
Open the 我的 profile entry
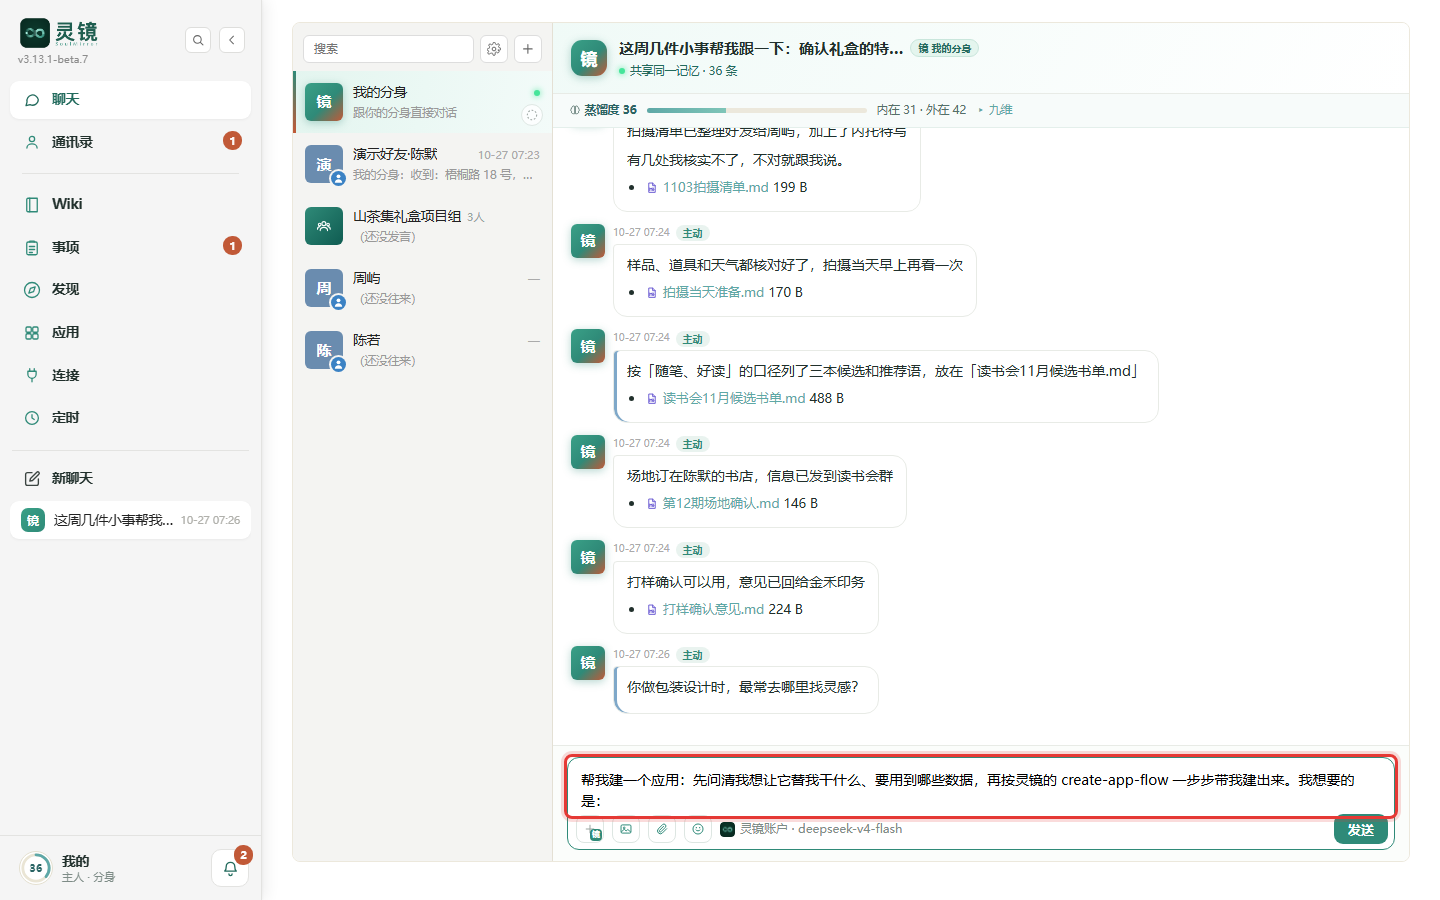(88, 868)
